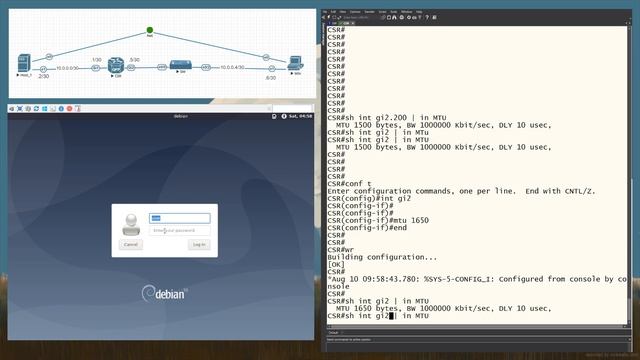Click the refresh arrows icon in VM console toolbar
The height and width of the screenshot is (360, 640).
point(36,109)
